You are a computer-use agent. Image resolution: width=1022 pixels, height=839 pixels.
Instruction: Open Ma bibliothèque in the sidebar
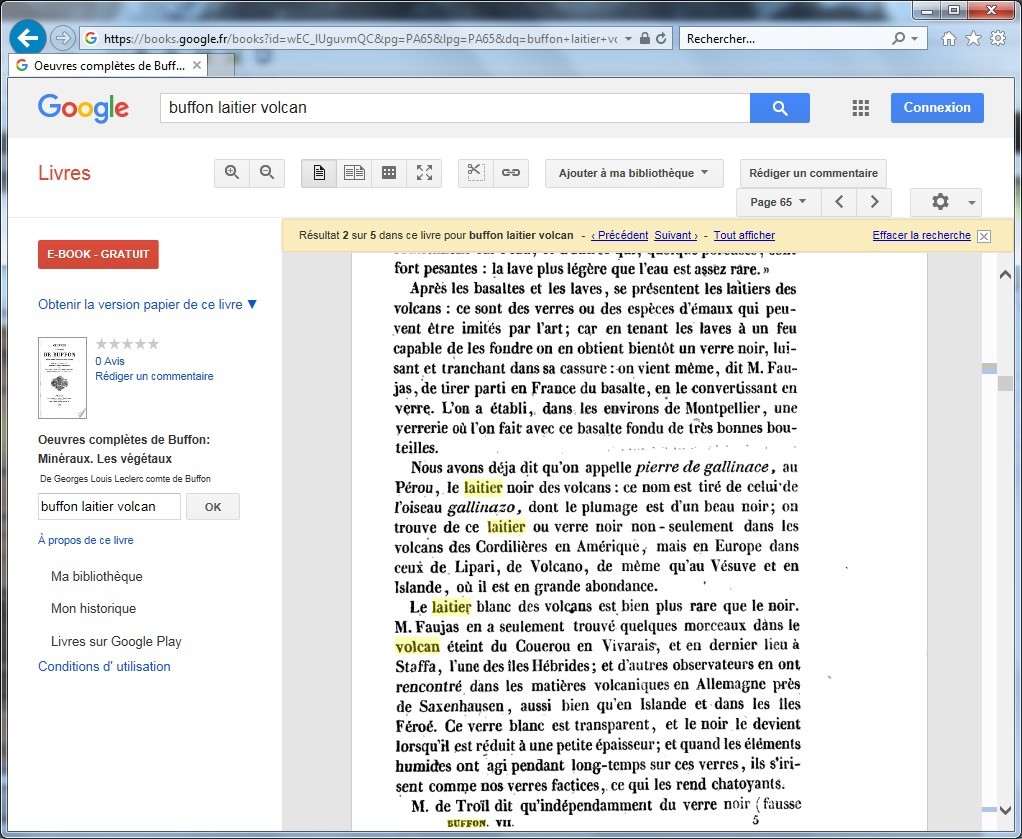tap(96, 576)
